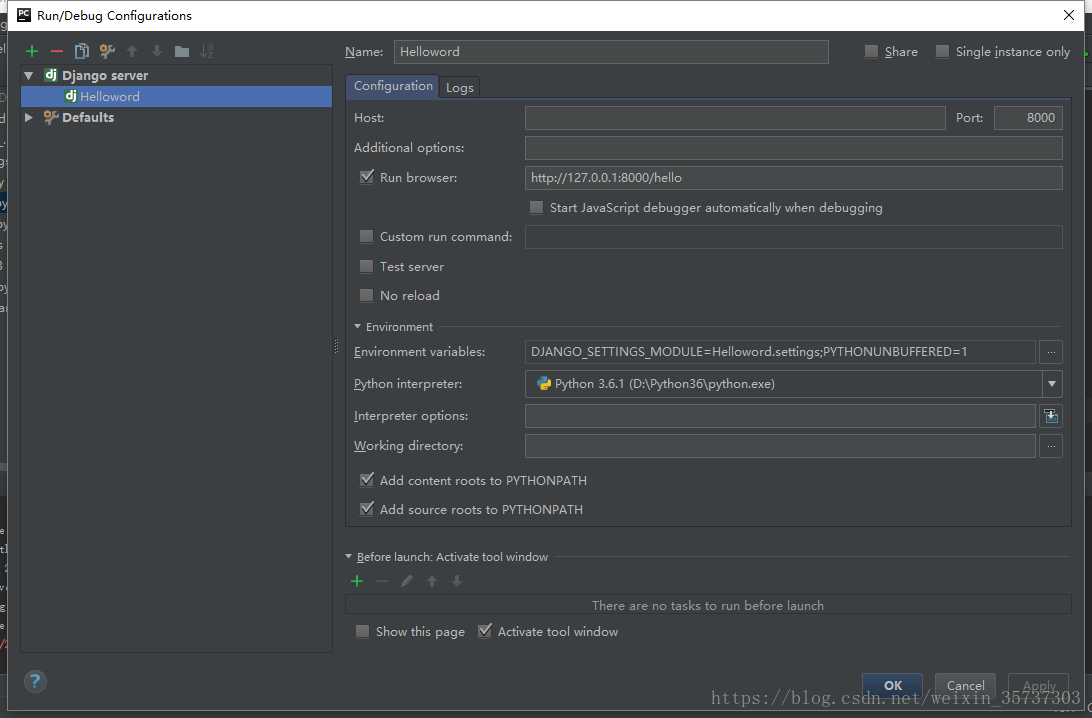Click the OK button
1092x718 pixels.
coord(892,685)
